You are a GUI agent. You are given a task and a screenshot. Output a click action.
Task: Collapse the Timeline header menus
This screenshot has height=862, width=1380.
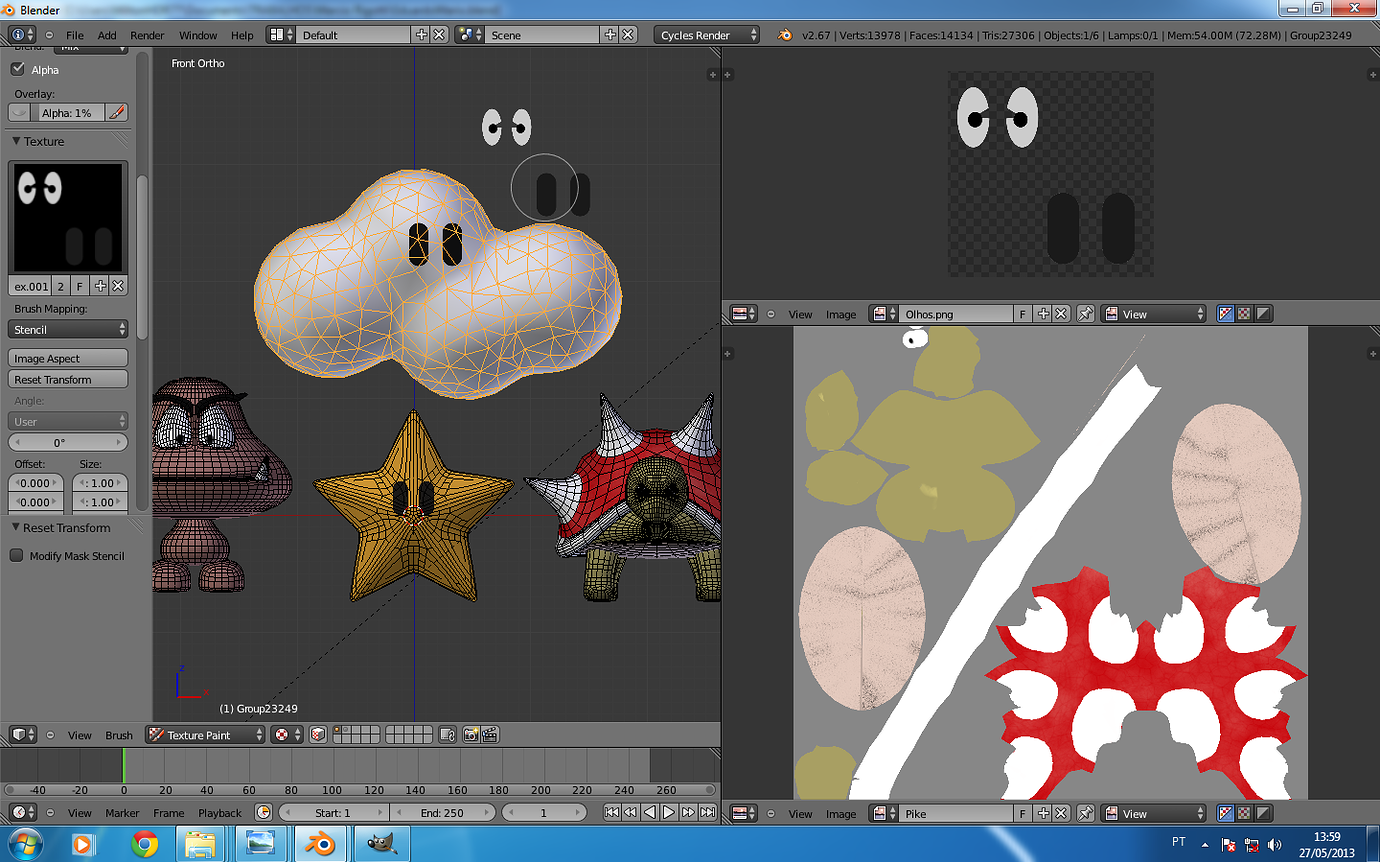(50, 813)
